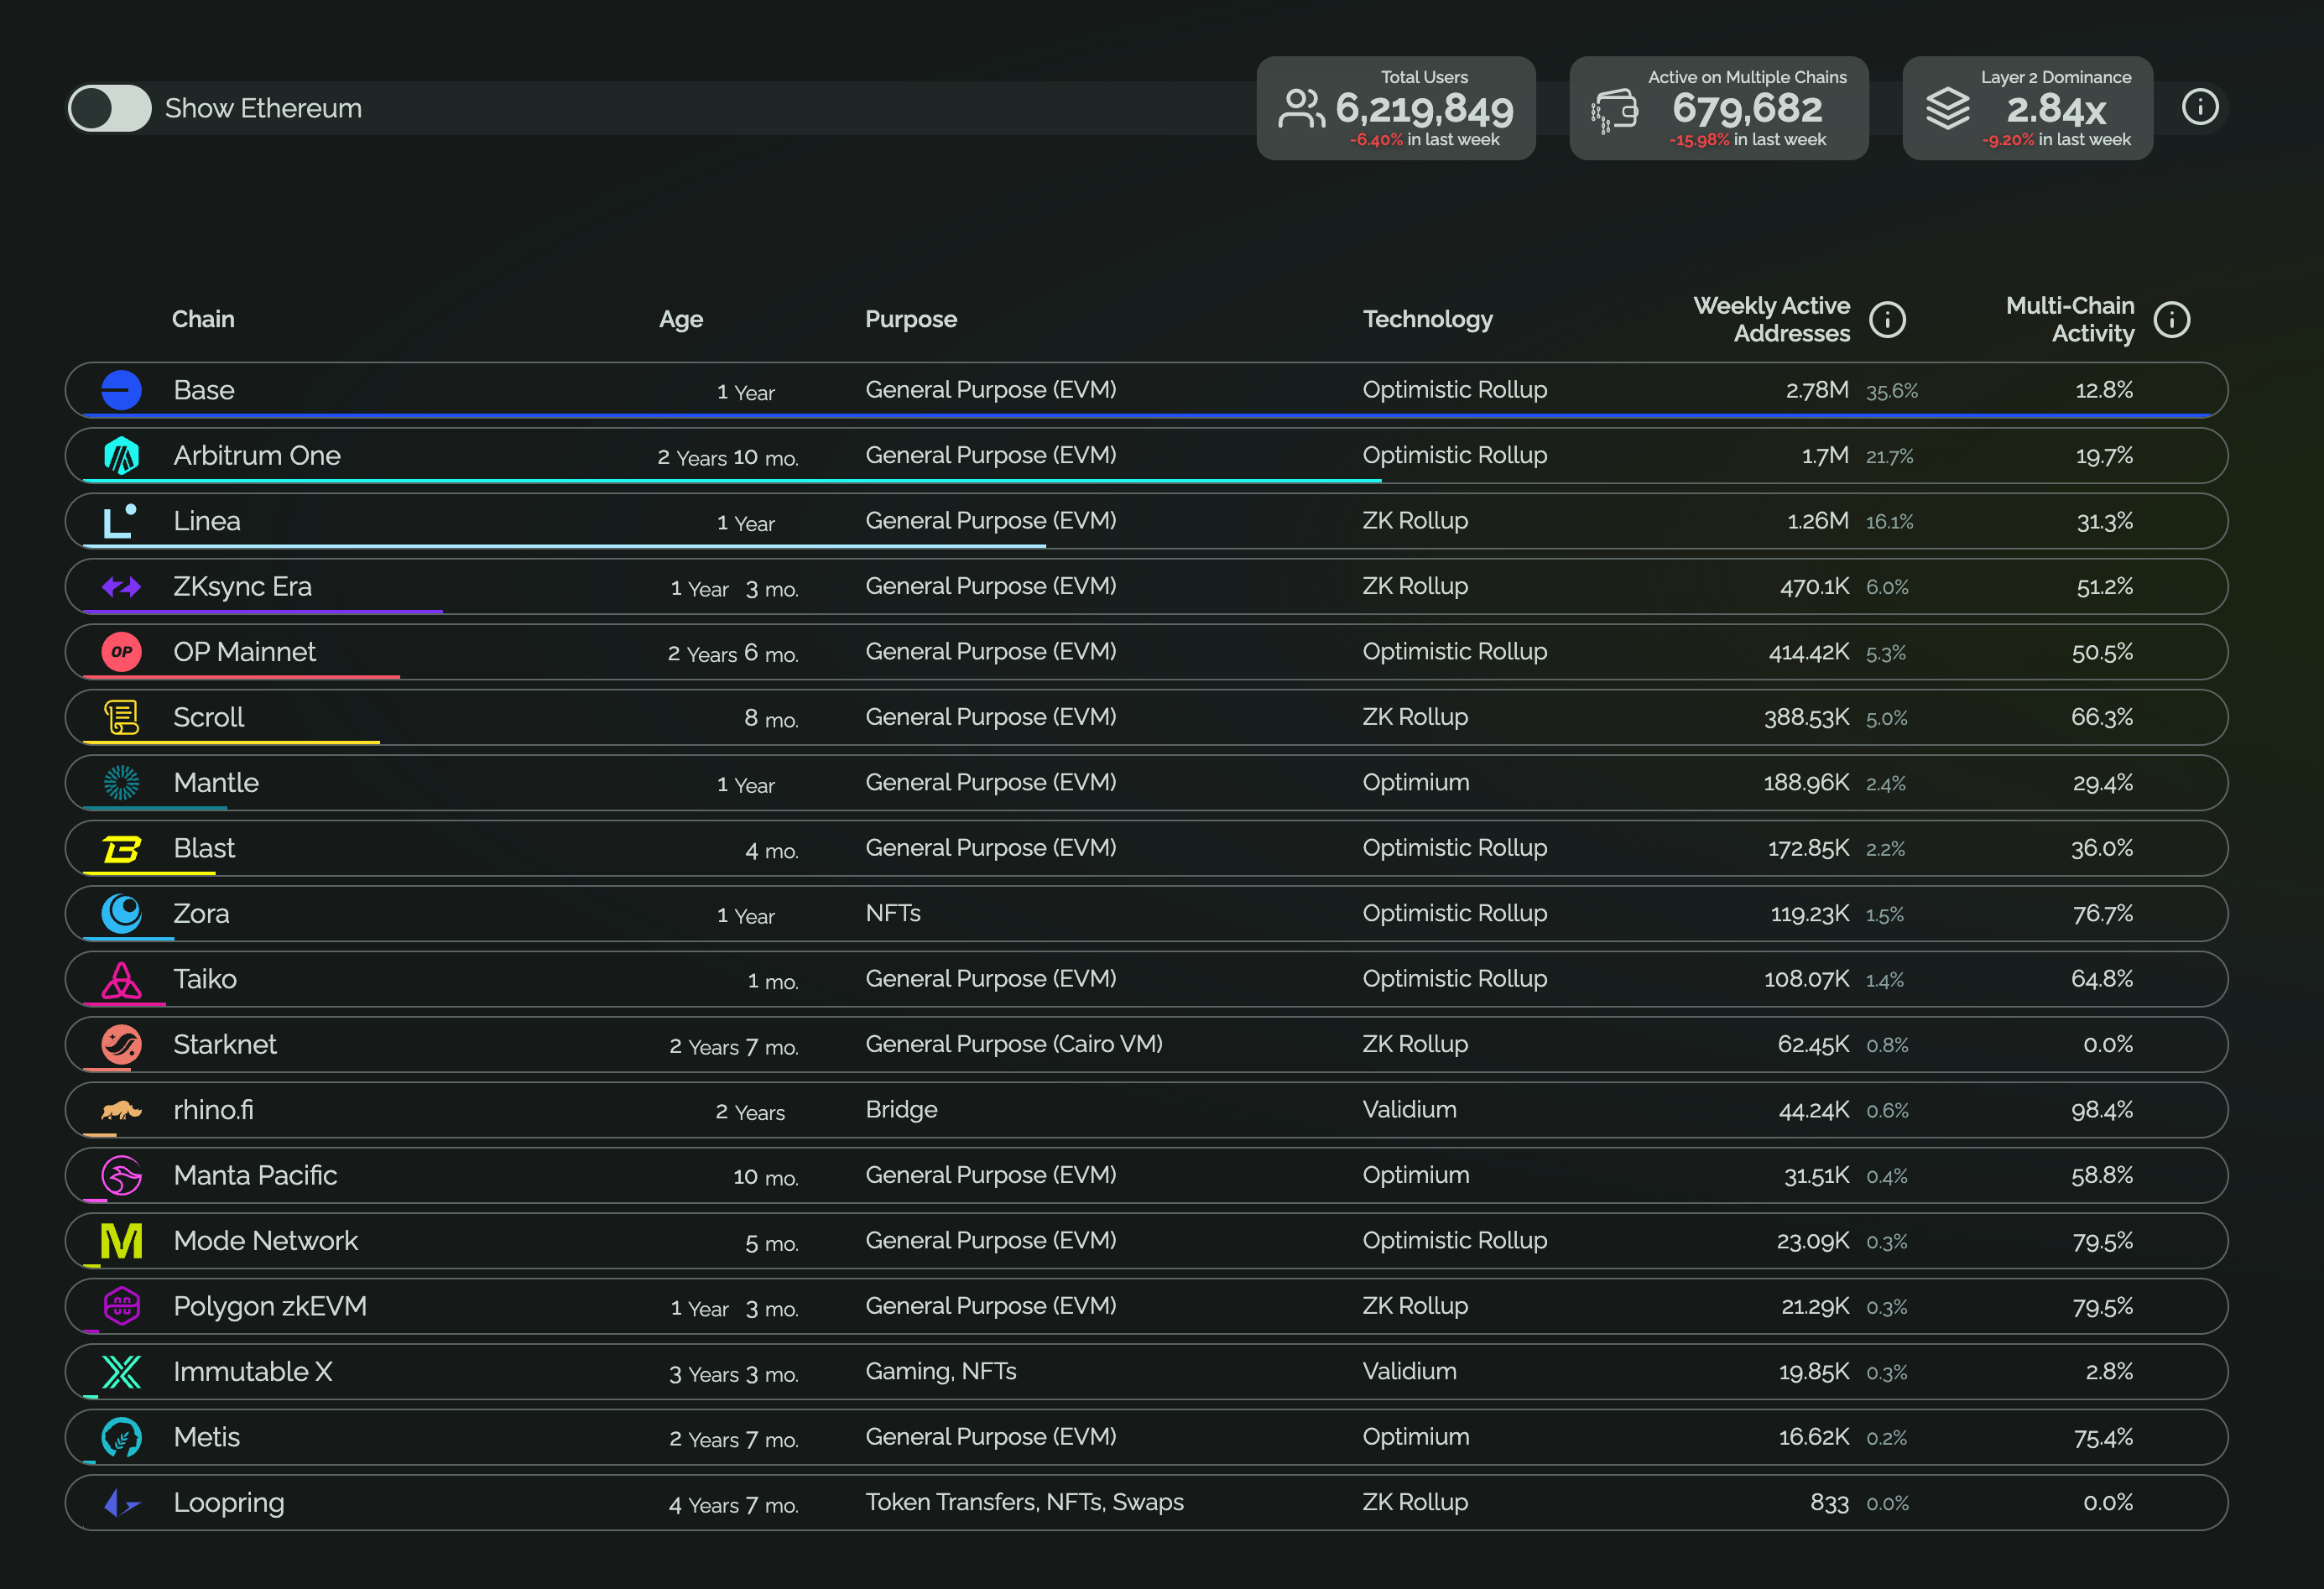
Task: Click the Blast yellow logo
Action: [122, 849]
